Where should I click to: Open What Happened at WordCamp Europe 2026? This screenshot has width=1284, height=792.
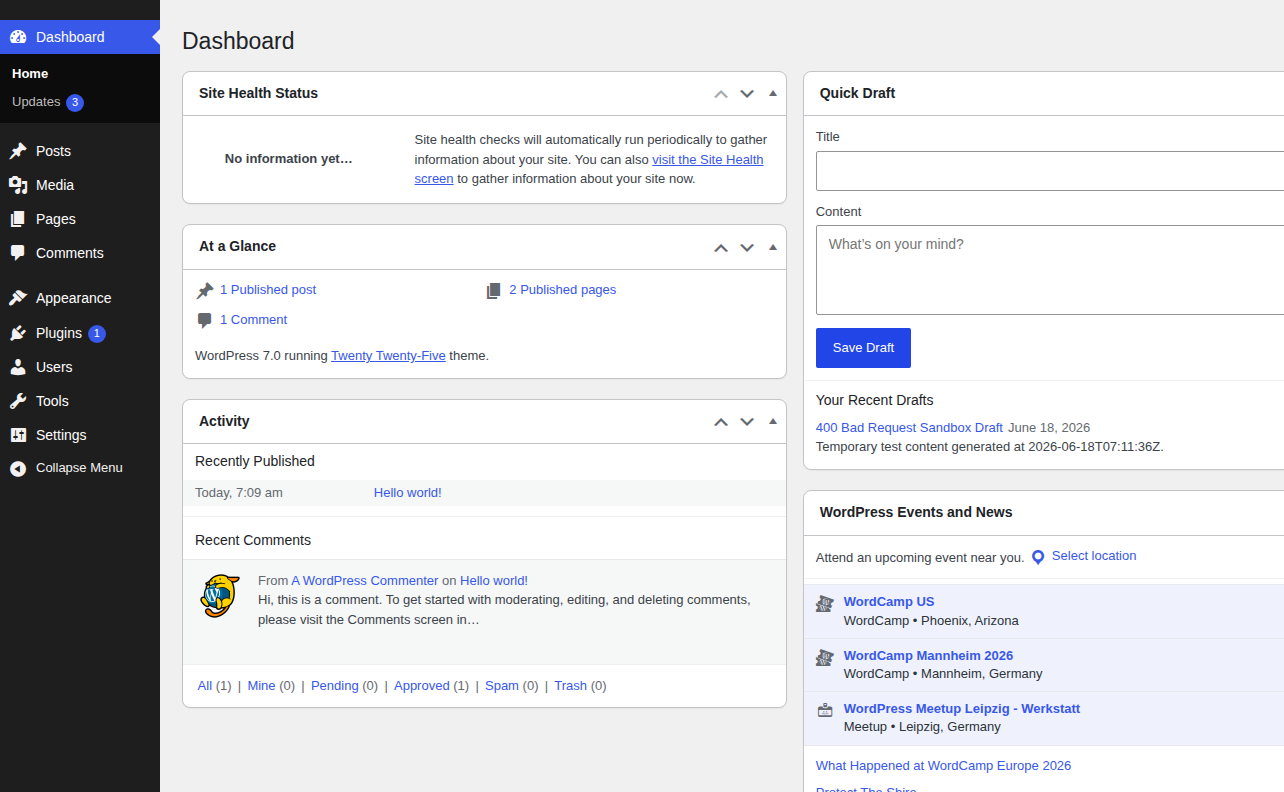[x=943, y=766]
